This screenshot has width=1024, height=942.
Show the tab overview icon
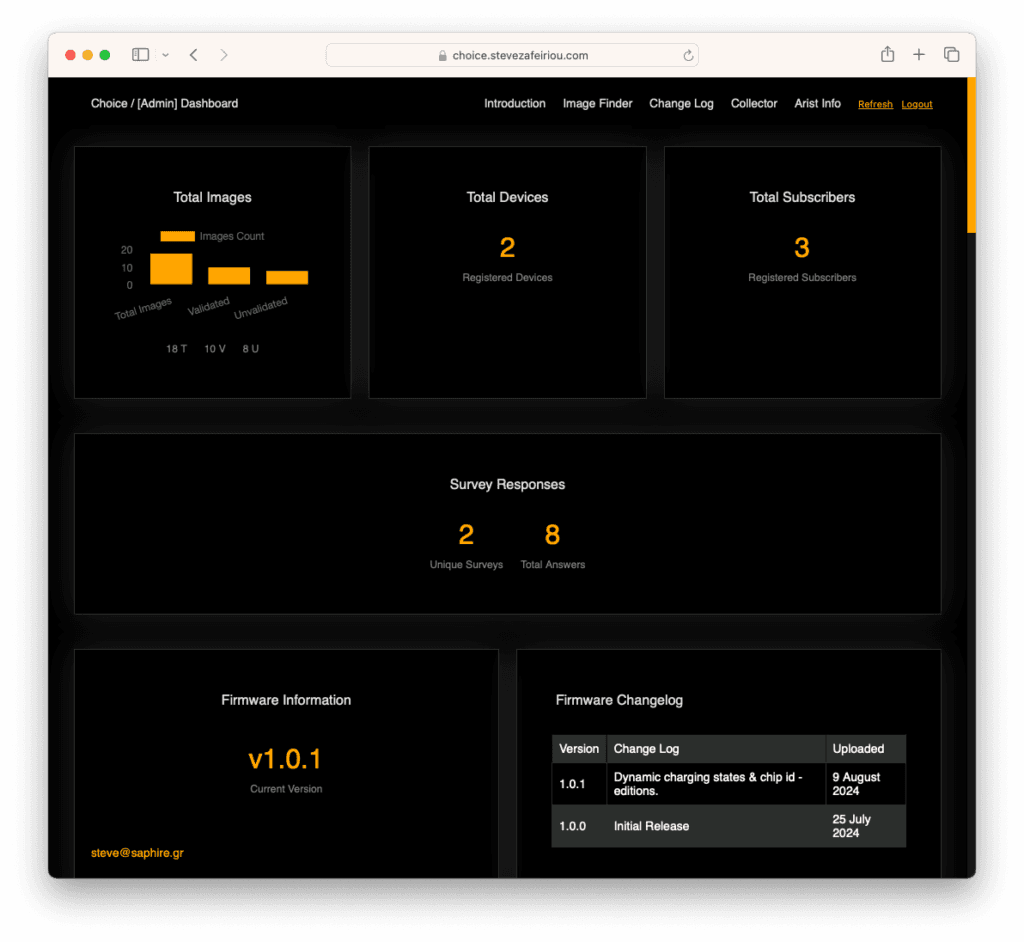click(x=951, y=55)
